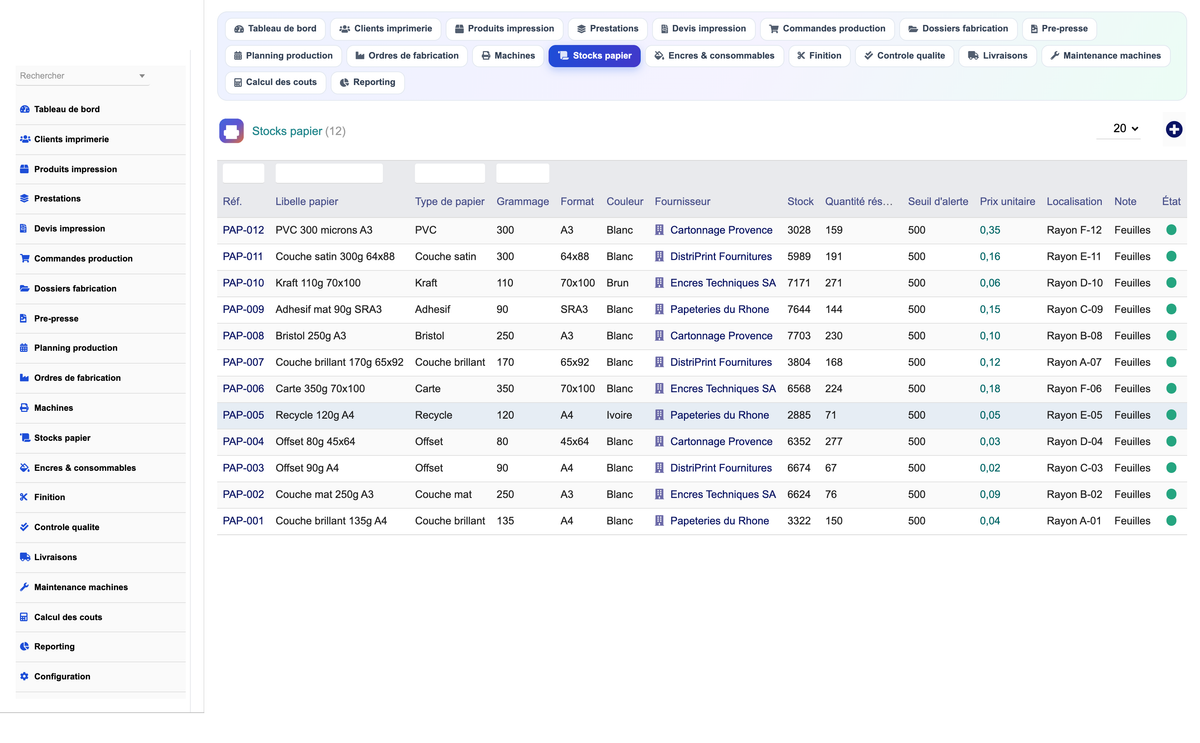The image size is (1200, 743).
Task: Click sidebar Livraisons truck icon
Action: click(x=25, y=557)
